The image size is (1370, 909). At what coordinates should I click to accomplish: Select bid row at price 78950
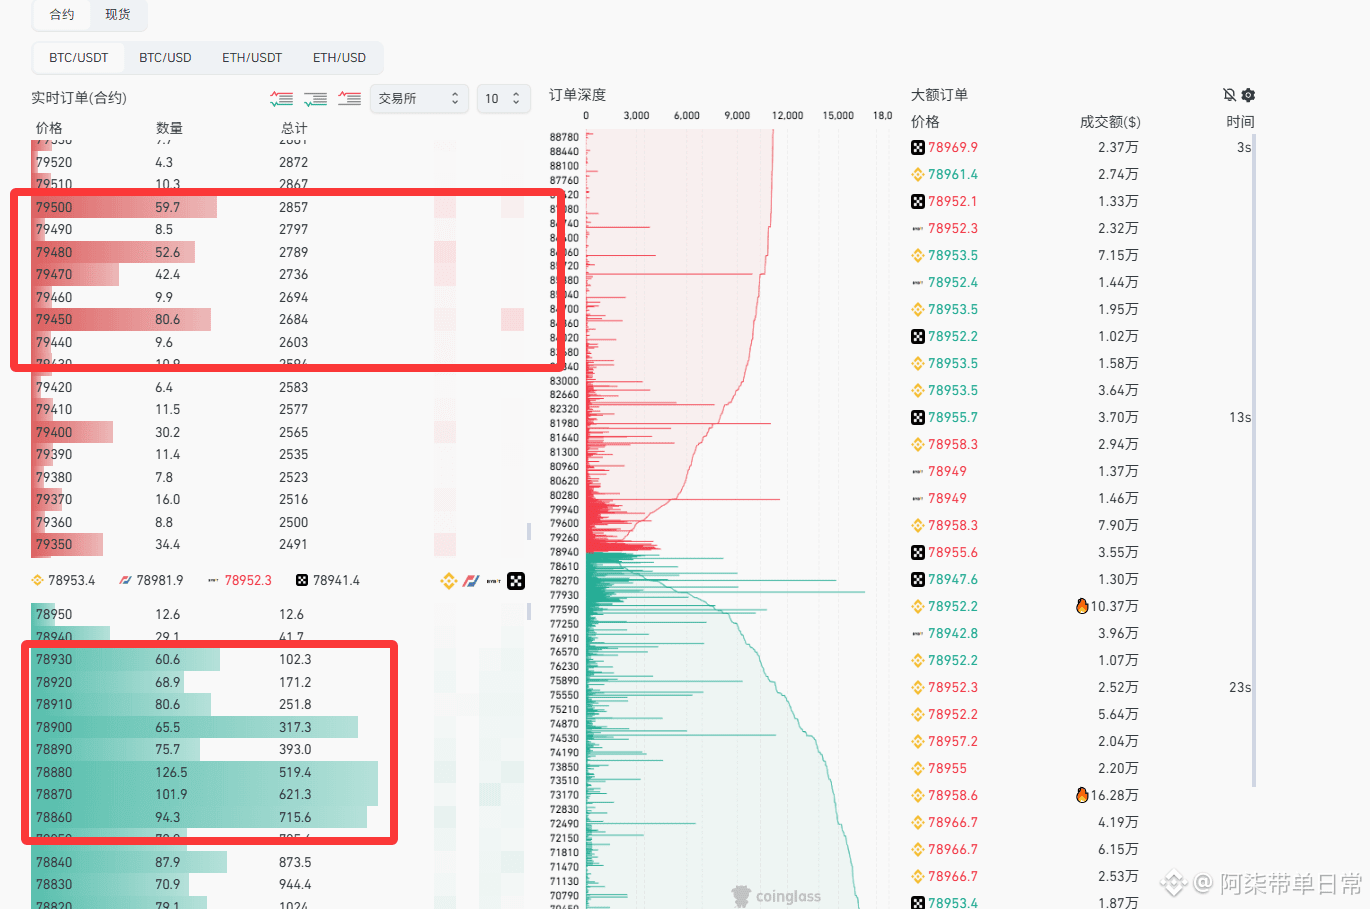[x=278, y=614]
